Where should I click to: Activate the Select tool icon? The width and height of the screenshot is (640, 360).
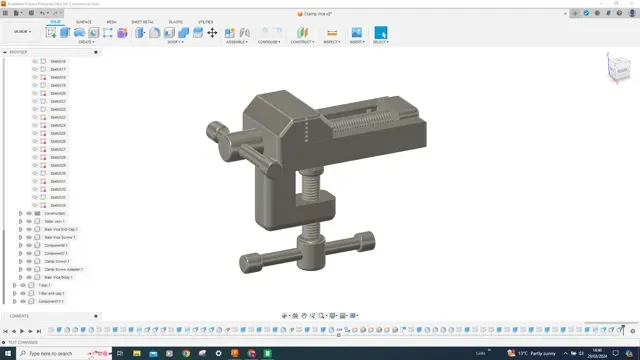pos(381,33)
